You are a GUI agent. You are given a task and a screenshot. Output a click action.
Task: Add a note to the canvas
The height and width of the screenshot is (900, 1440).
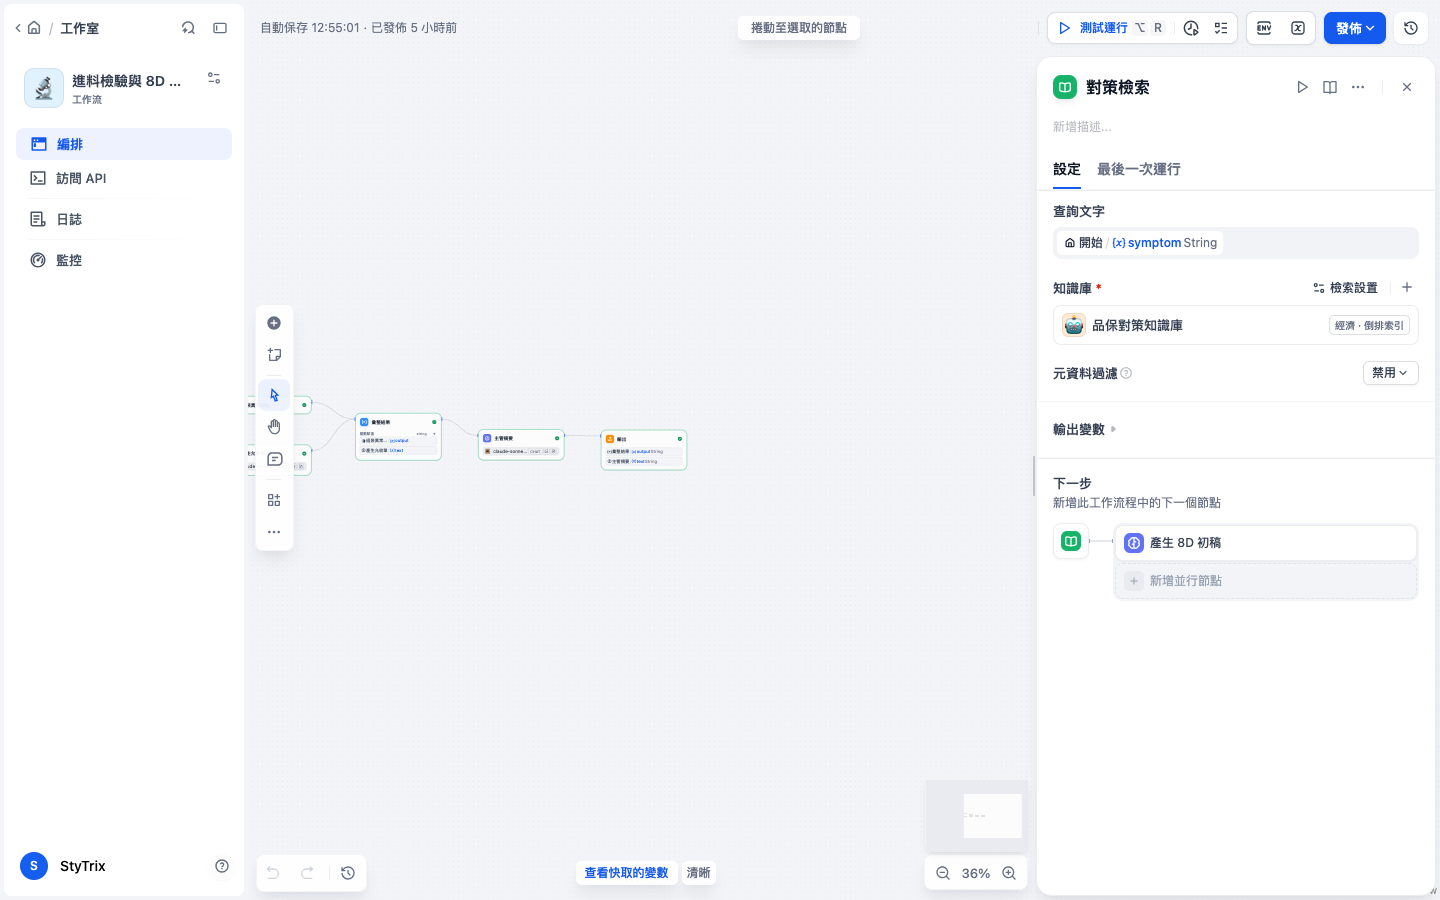274,355
